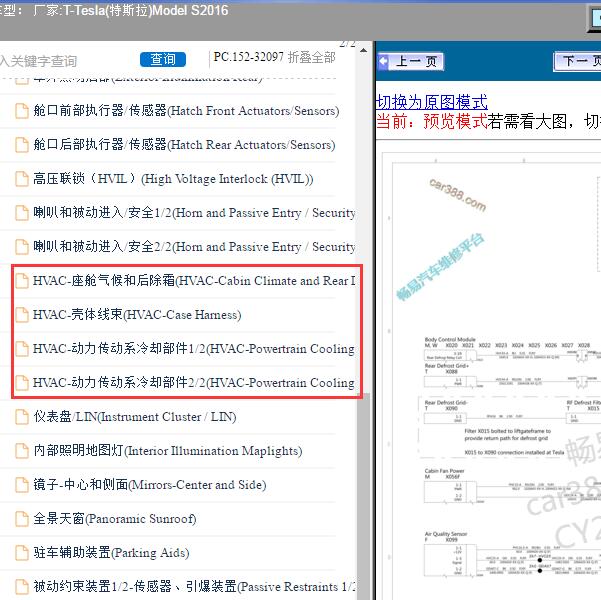Click the PC.152-32097 text
The height and width of the screenshot is (600, 601).
pos(248,57)
